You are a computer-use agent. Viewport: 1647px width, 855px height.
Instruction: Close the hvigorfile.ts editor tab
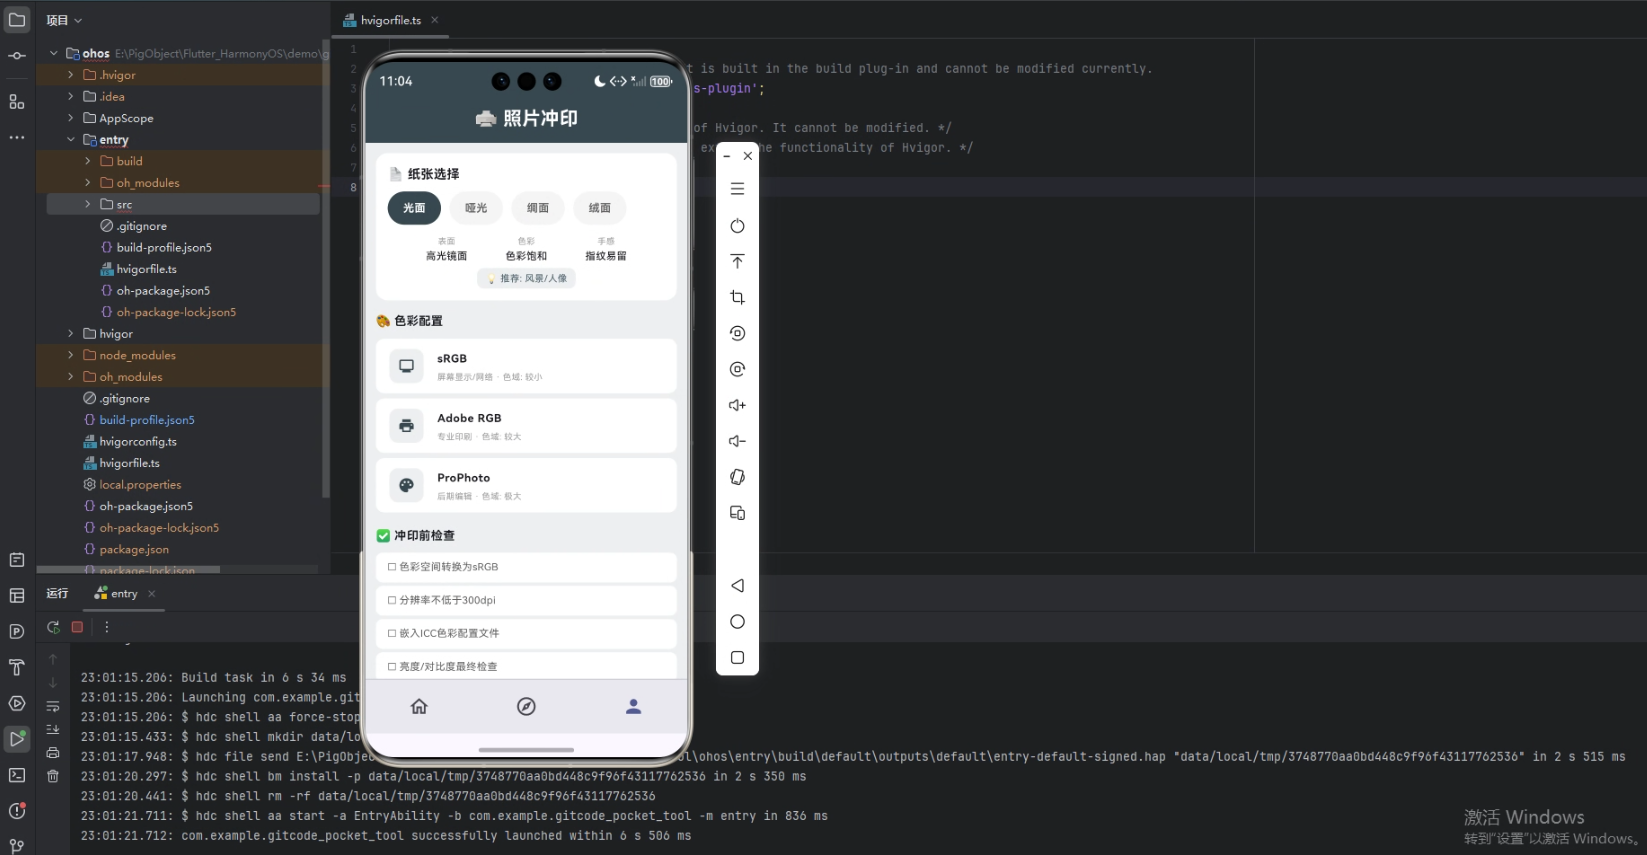pos(434,20)
